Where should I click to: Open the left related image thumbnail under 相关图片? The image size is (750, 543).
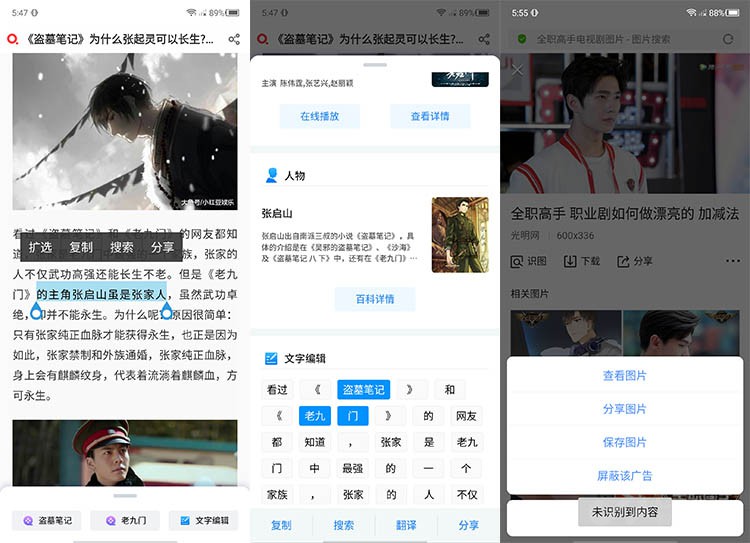point(566,333)
